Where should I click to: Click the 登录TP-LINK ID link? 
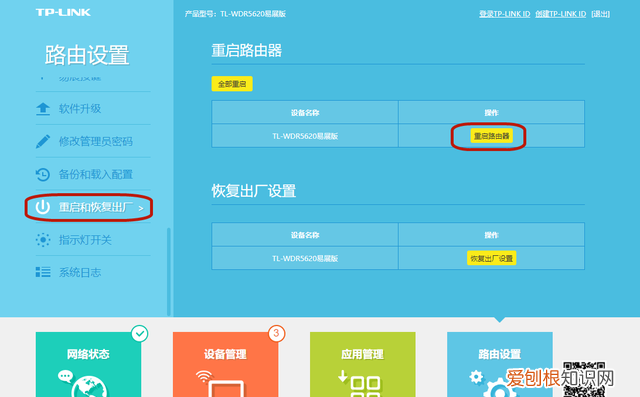(x=504, y=14)
